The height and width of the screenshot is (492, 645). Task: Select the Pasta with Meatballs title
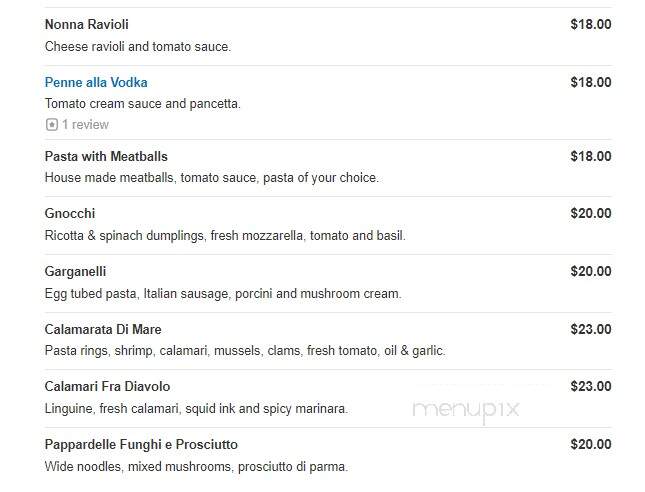106,156
